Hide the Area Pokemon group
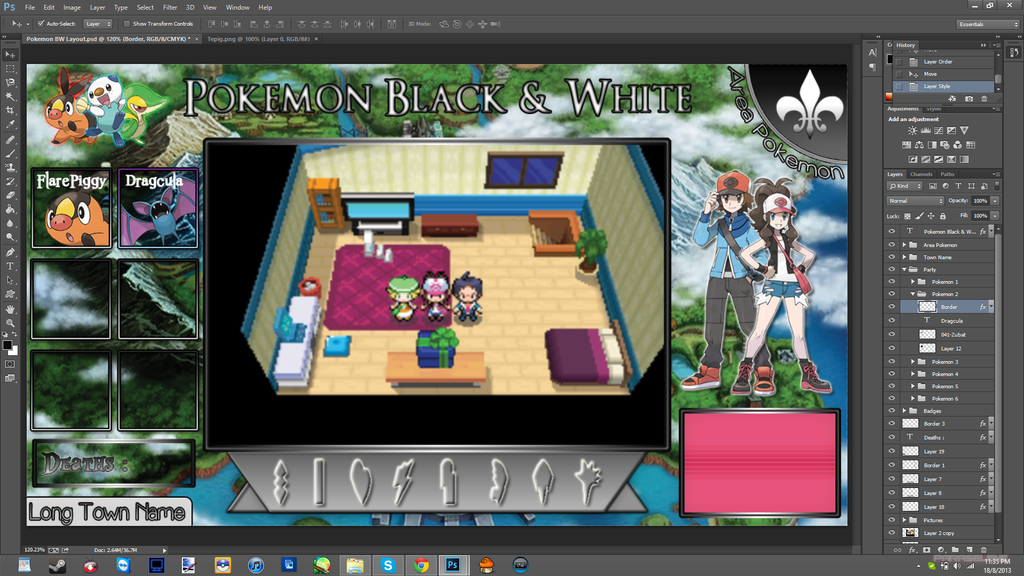1024x576 pixels. click(x=891, y=244)
